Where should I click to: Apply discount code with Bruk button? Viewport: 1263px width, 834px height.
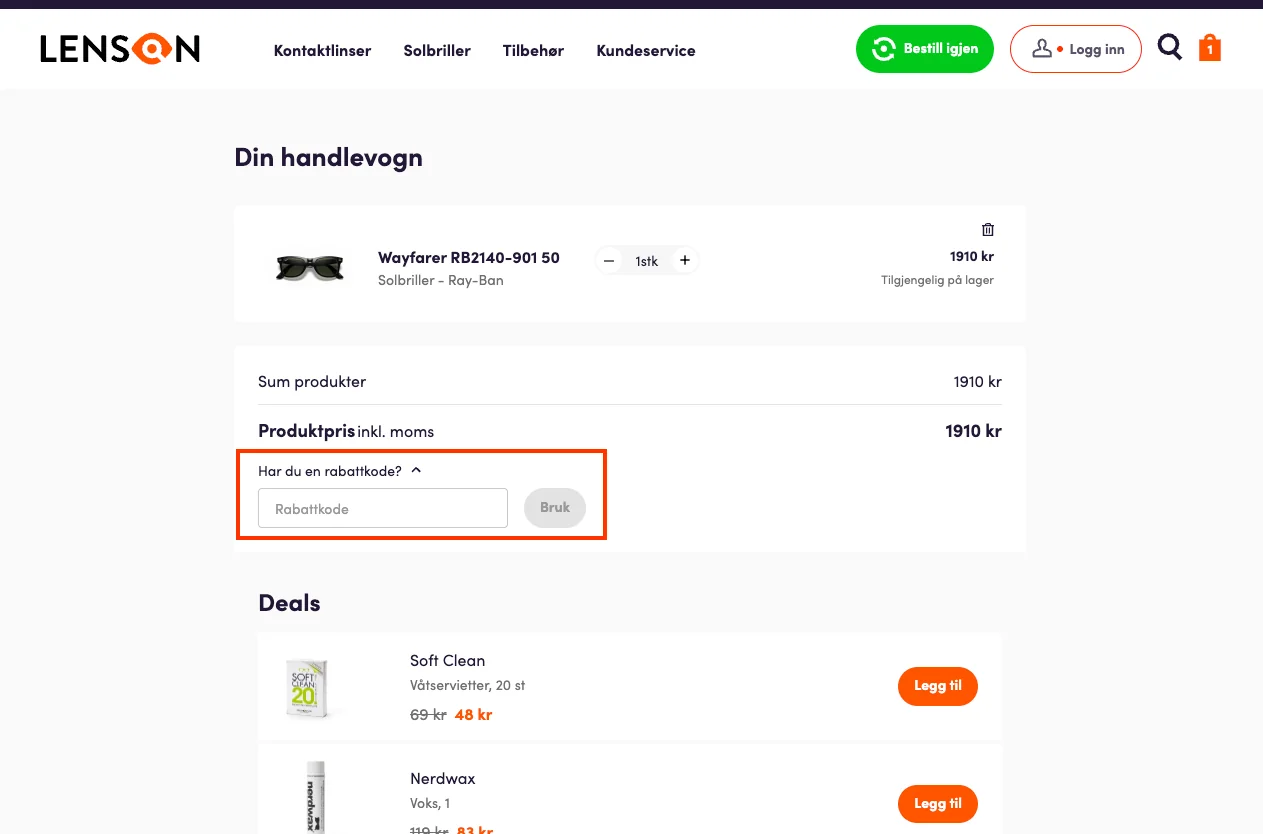(555, 508)
